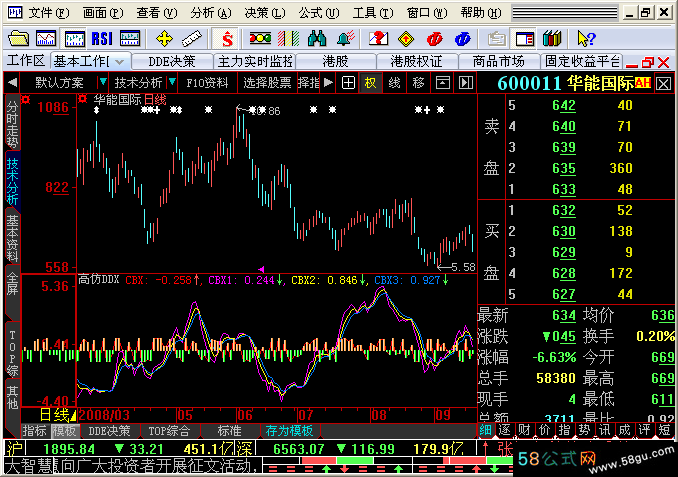The image size is (678, 477).
Task: Toggle the 移 move button
Action: (418, 82)
